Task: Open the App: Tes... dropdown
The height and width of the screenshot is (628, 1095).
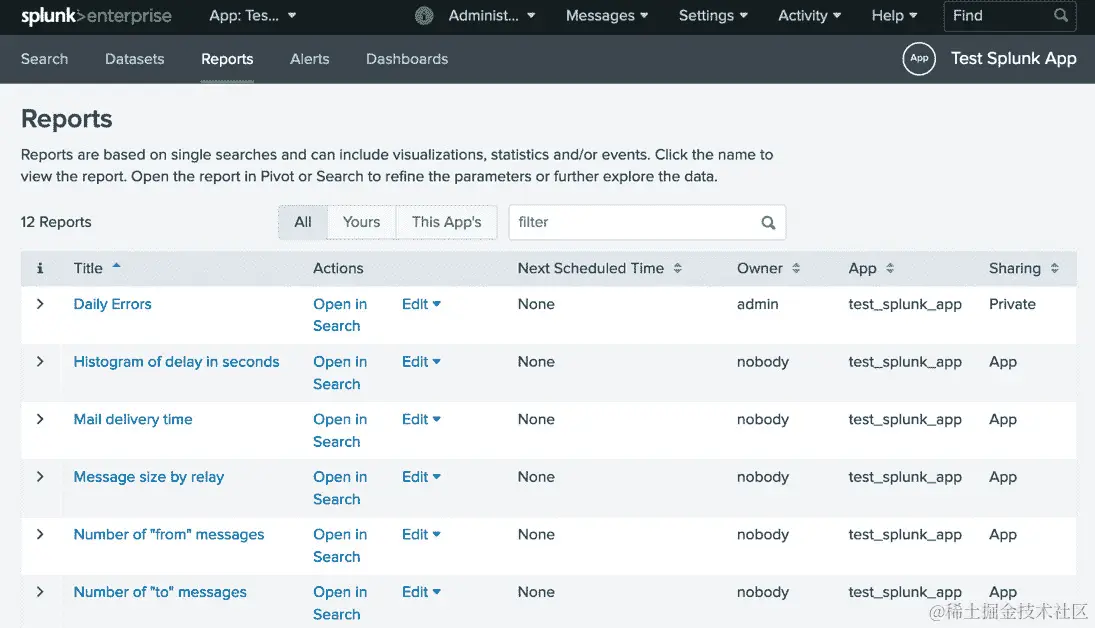Action: tap(253, 15)
